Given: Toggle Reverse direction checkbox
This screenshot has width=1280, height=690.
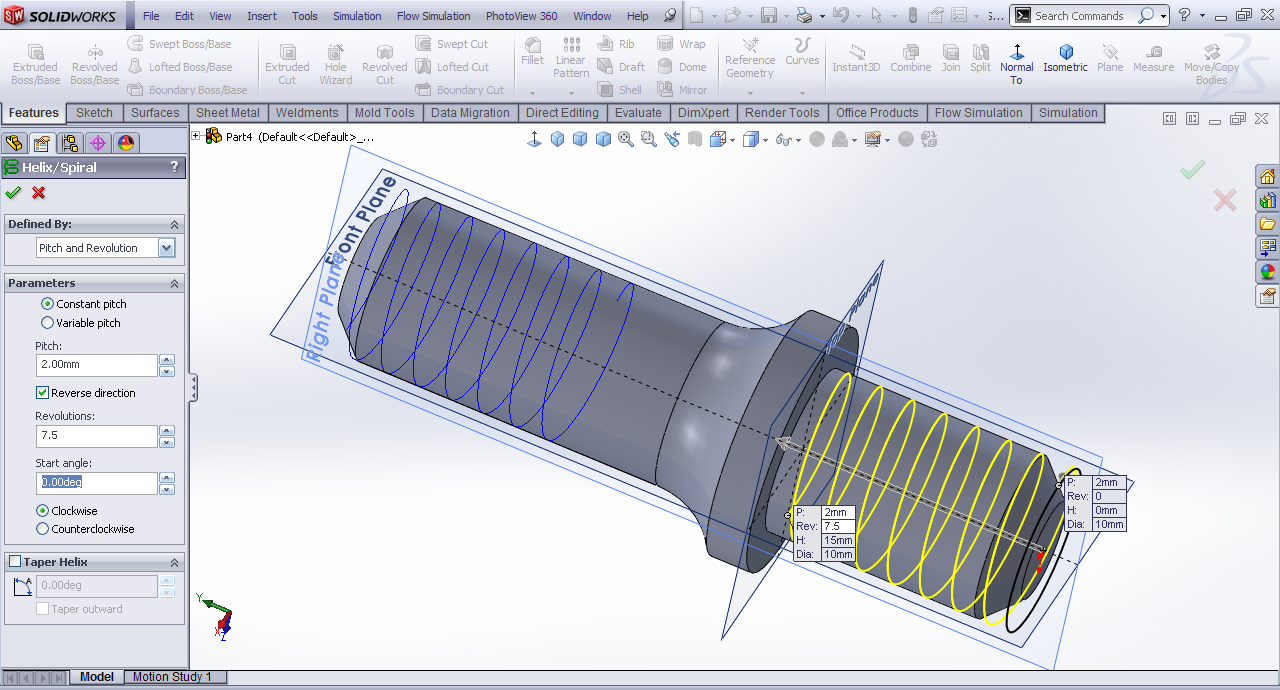Looking at the screenshot, I should pos(43,393).
